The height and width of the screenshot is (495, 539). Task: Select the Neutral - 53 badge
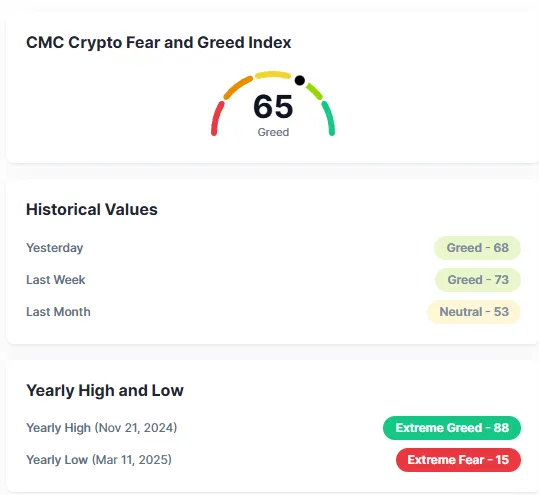coord(474,312)
